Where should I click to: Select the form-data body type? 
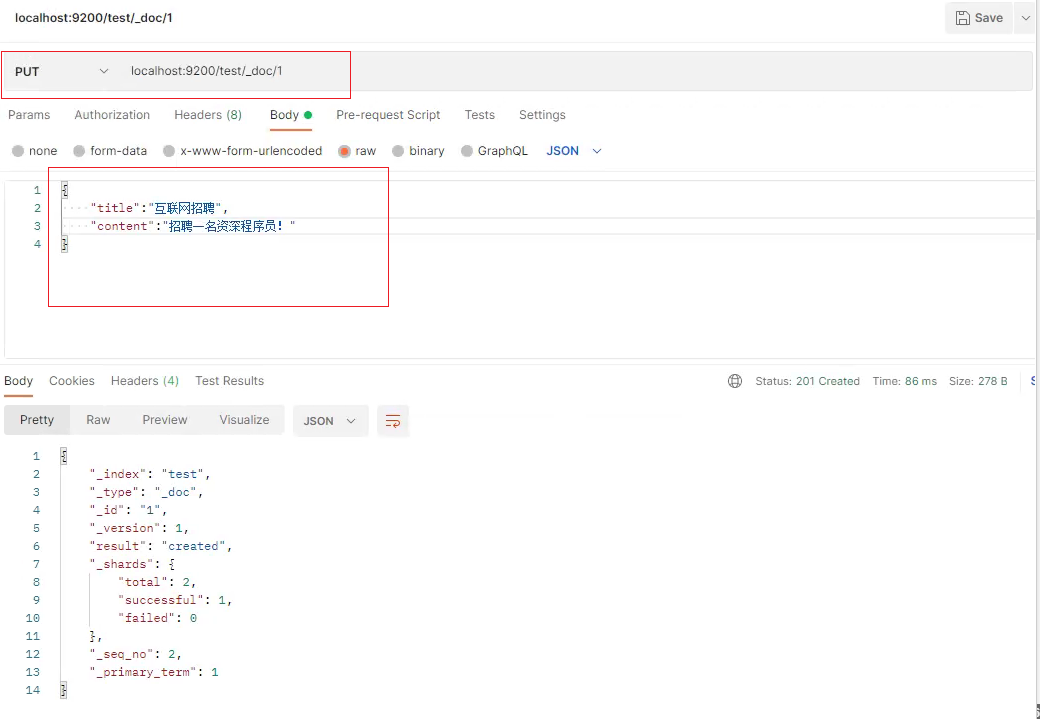(110, 151)
